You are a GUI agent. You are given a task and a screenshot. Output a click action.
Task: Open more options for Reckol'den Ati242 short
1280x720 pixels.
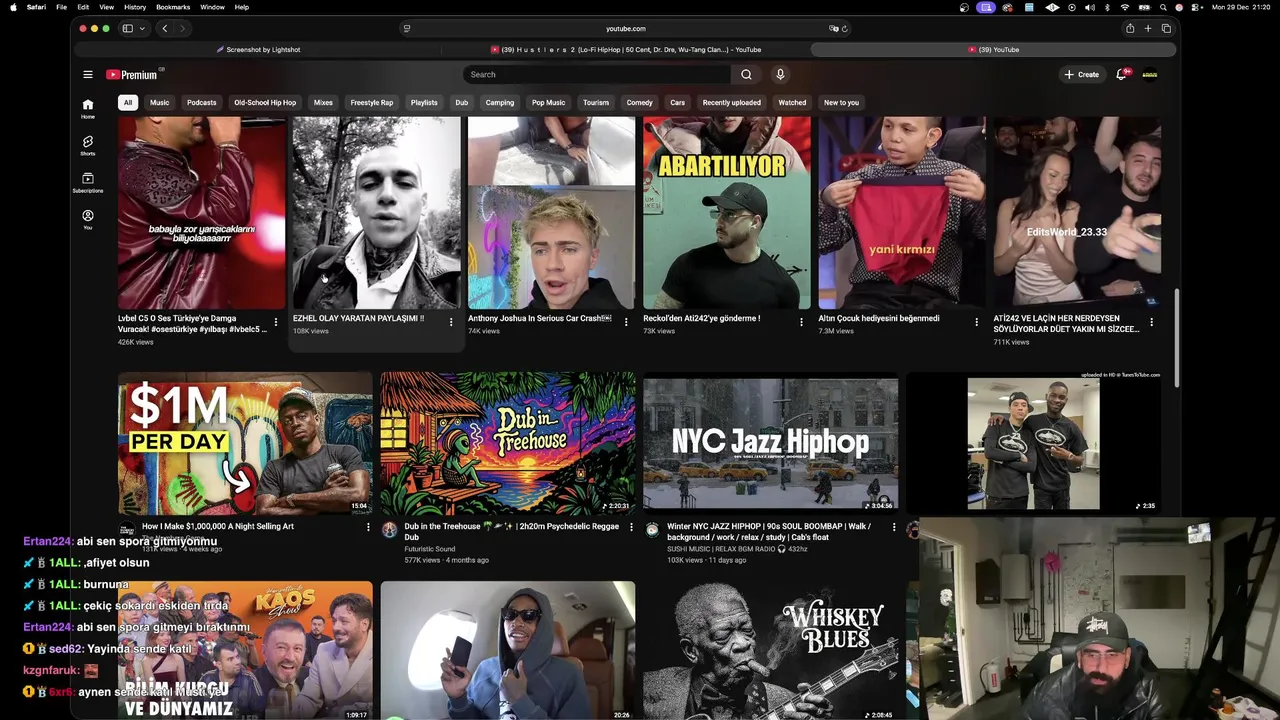801,322
